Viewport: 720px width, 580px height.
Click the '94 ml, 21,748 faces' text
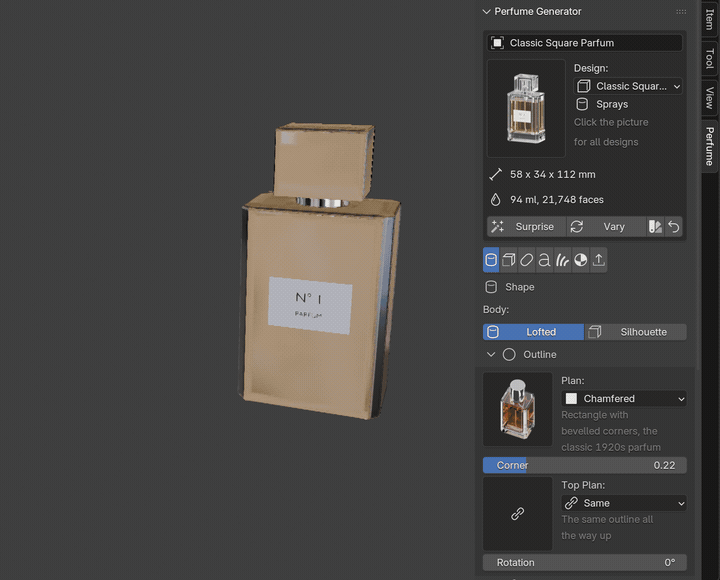click(557, 200)
